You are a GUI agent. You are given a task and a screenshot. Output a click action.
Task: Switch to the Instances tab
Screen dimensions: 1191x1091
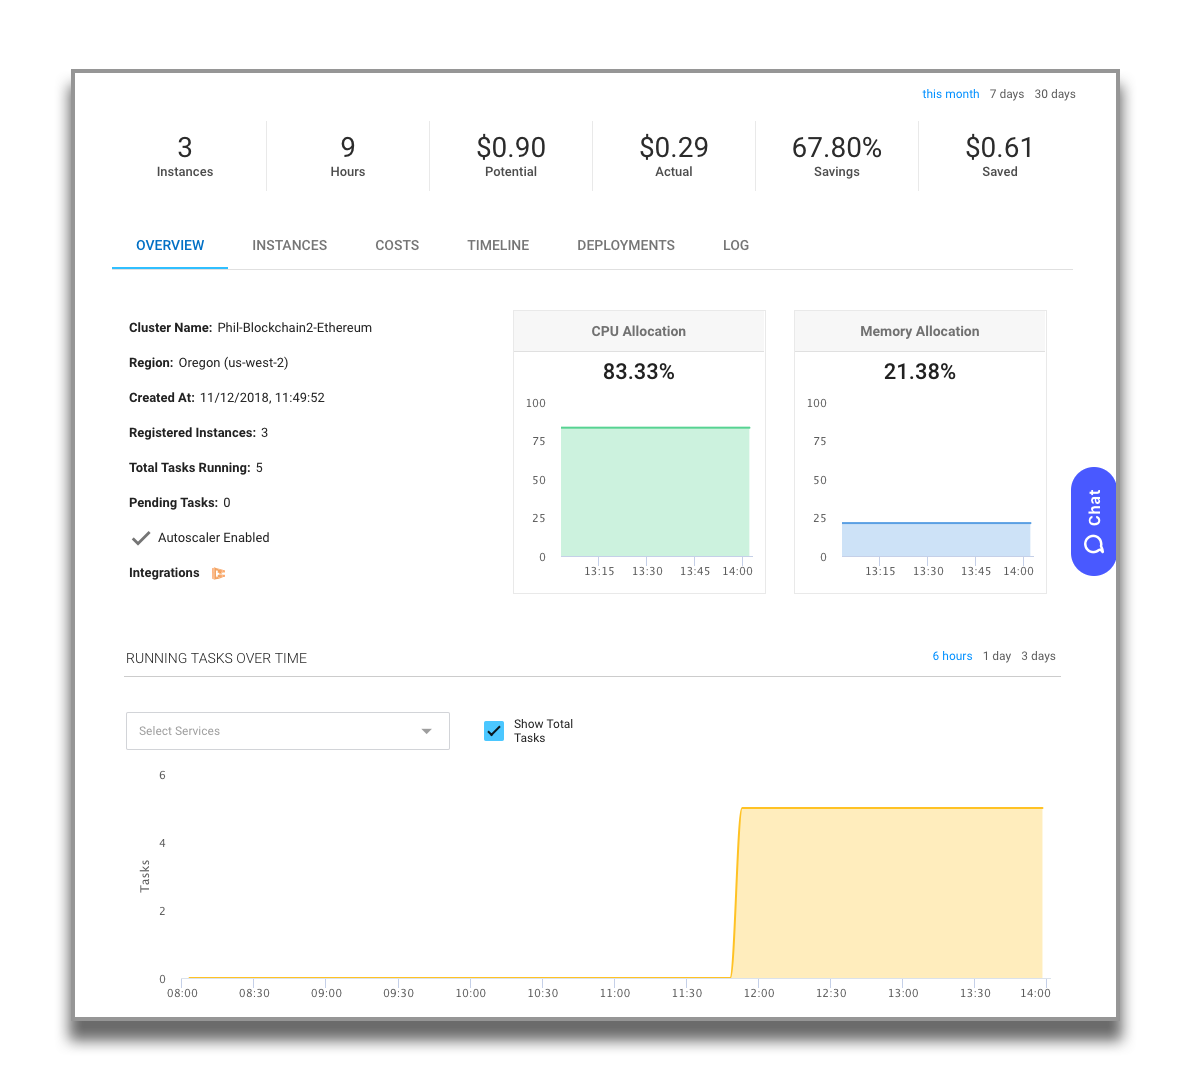click(x=289, y=245)
